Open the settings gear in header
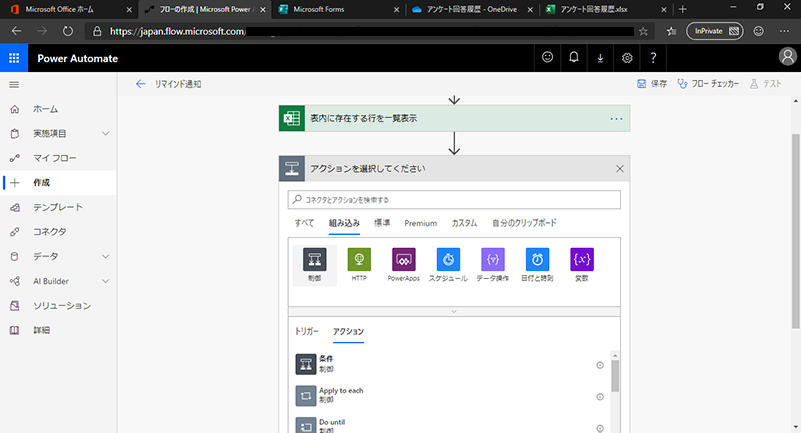 click(x=627, y=58)
